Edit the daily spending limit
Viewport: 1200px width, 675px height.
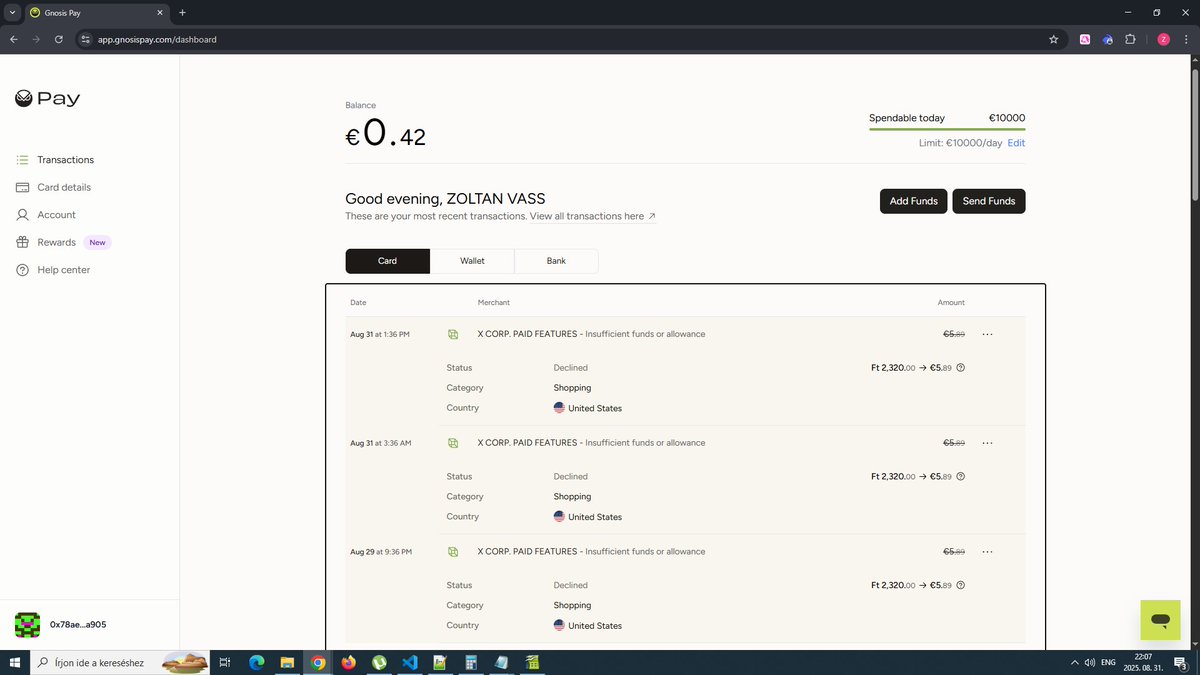[x=1016, y=143]
